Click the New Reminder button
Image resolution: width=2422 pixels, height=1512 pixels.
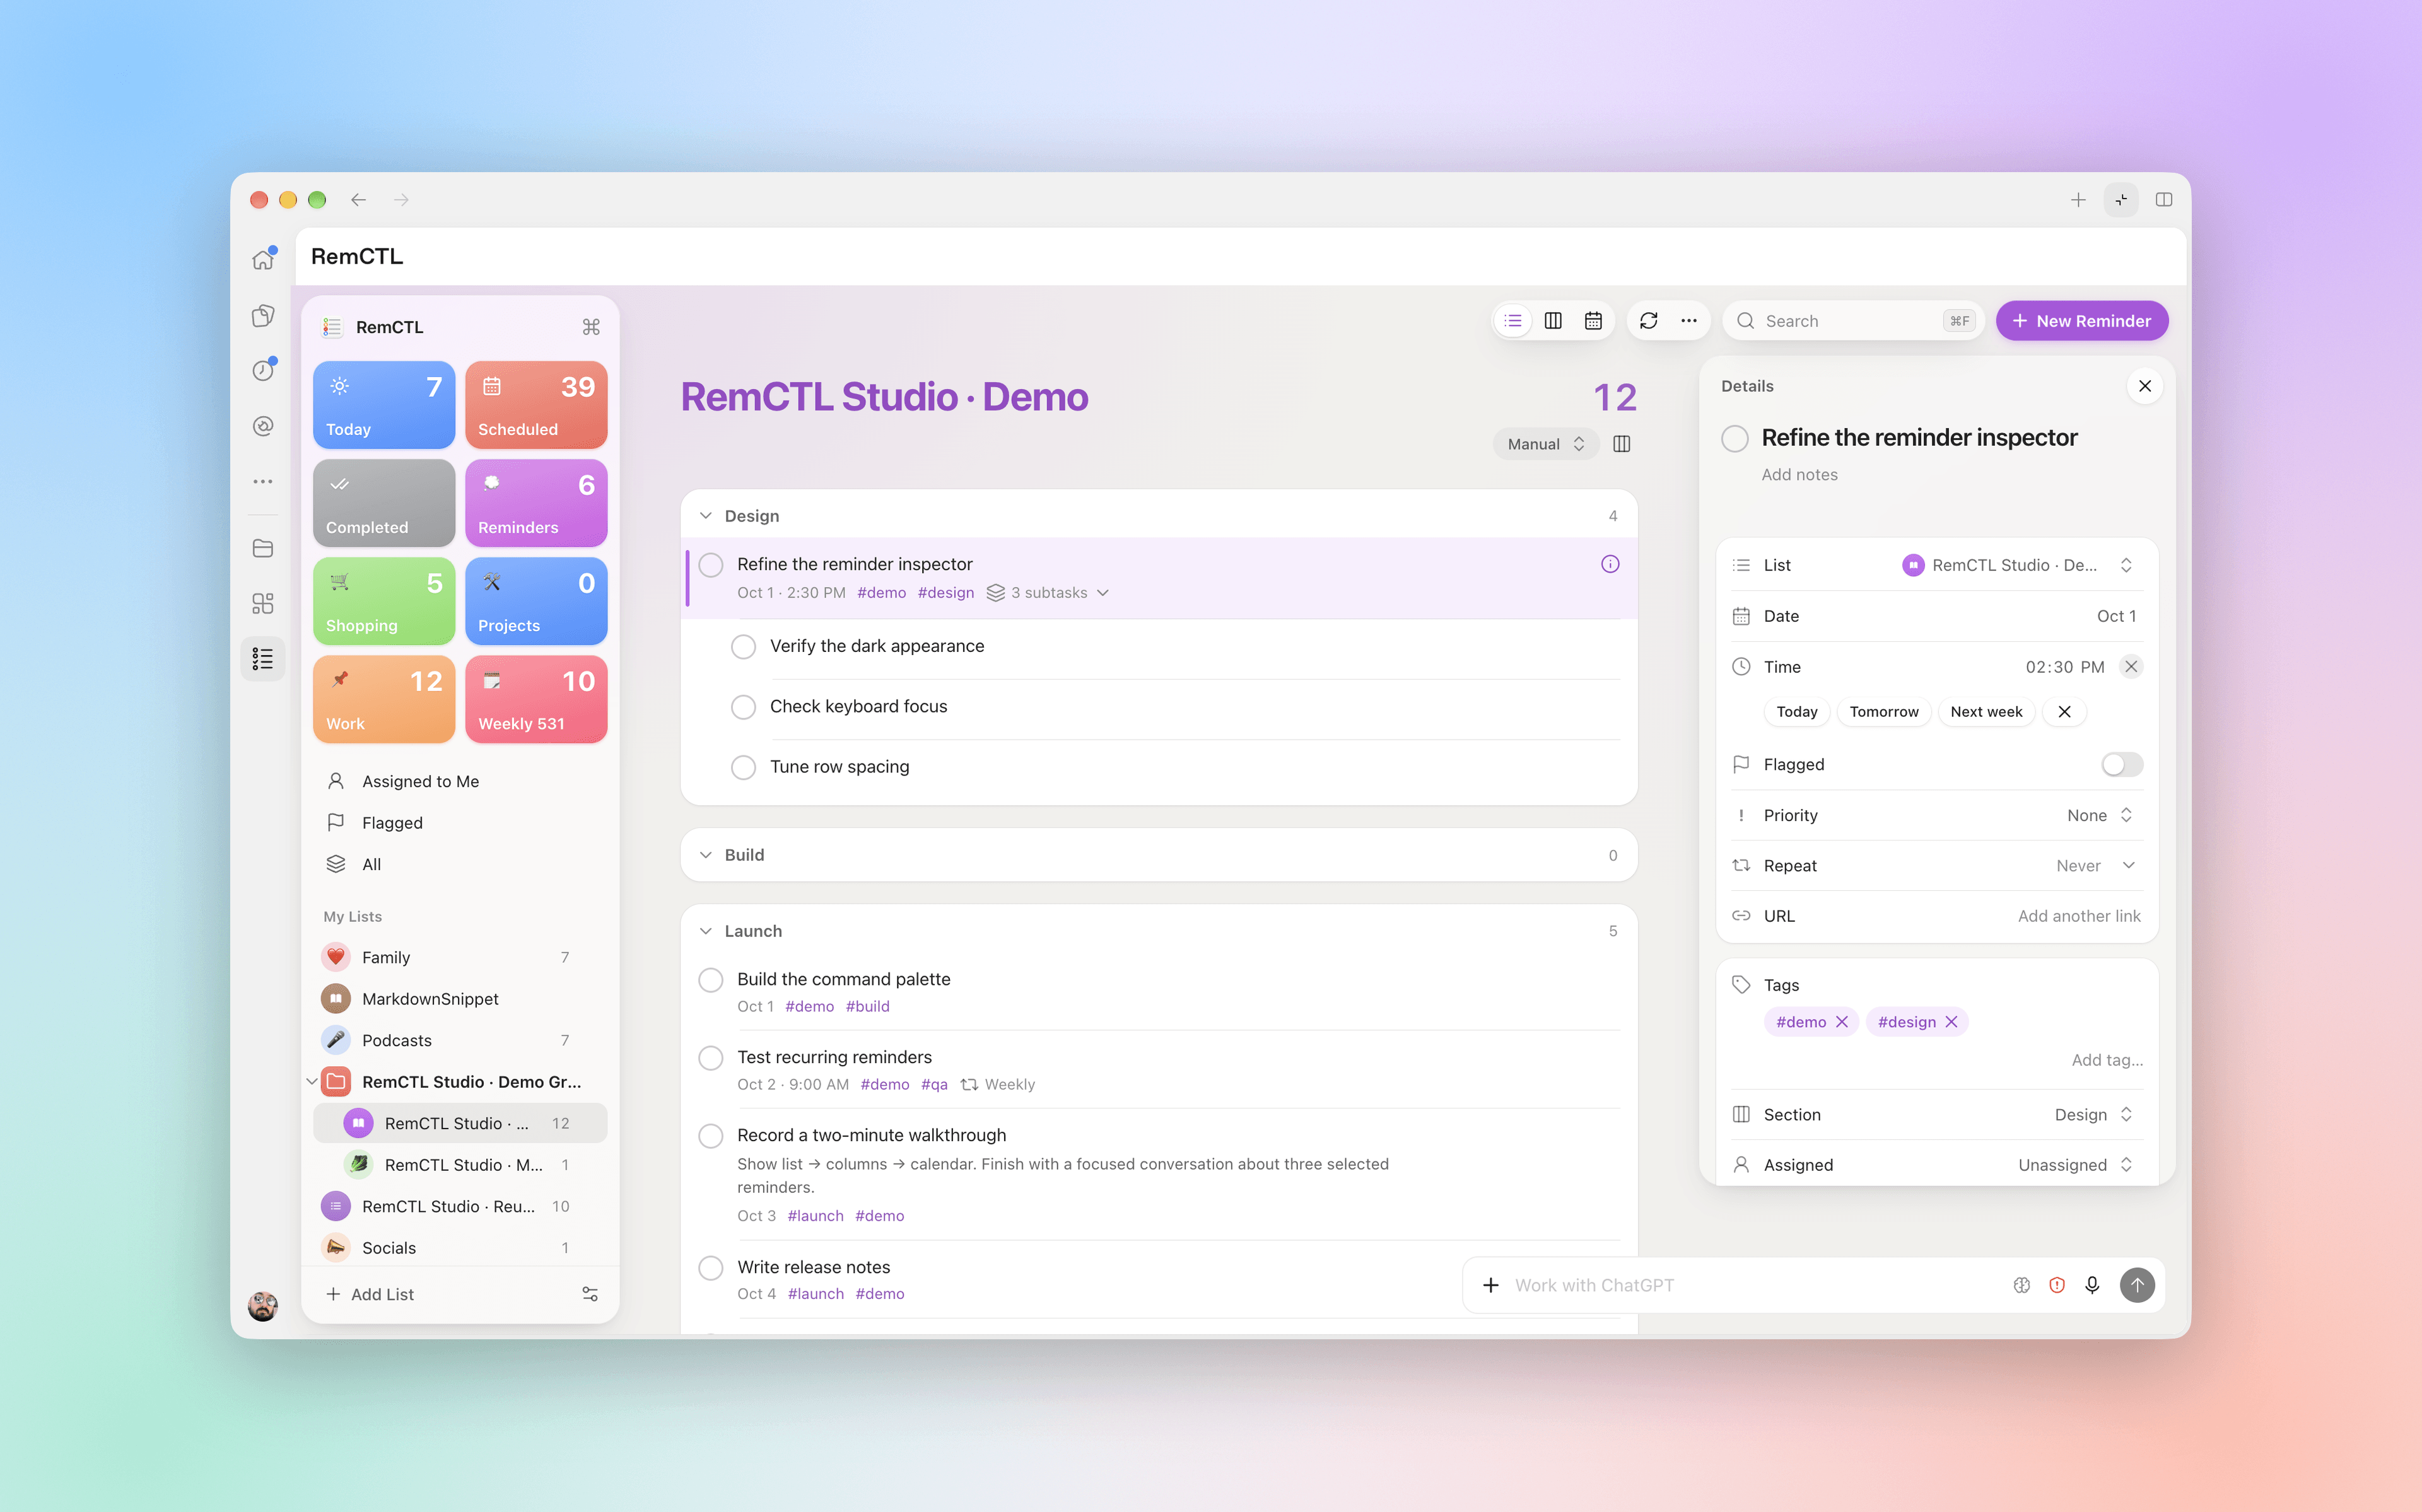pyautogui.click(x=2082, y=321)
